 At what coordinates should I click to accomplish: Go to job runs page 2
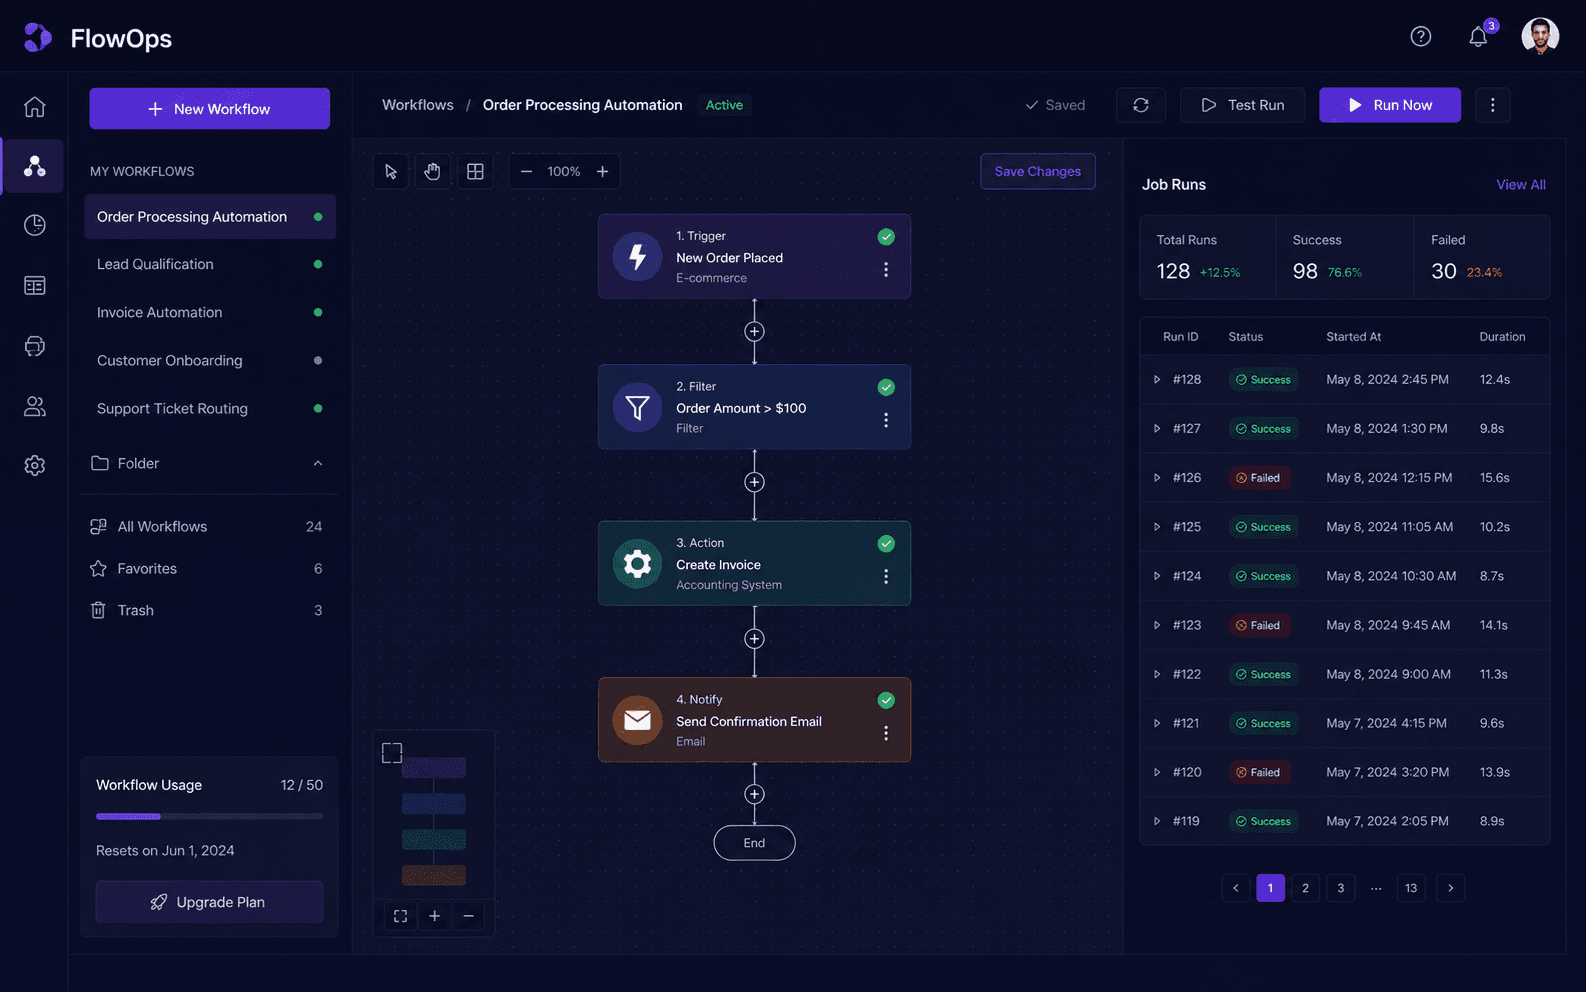tap(1305, 888)
